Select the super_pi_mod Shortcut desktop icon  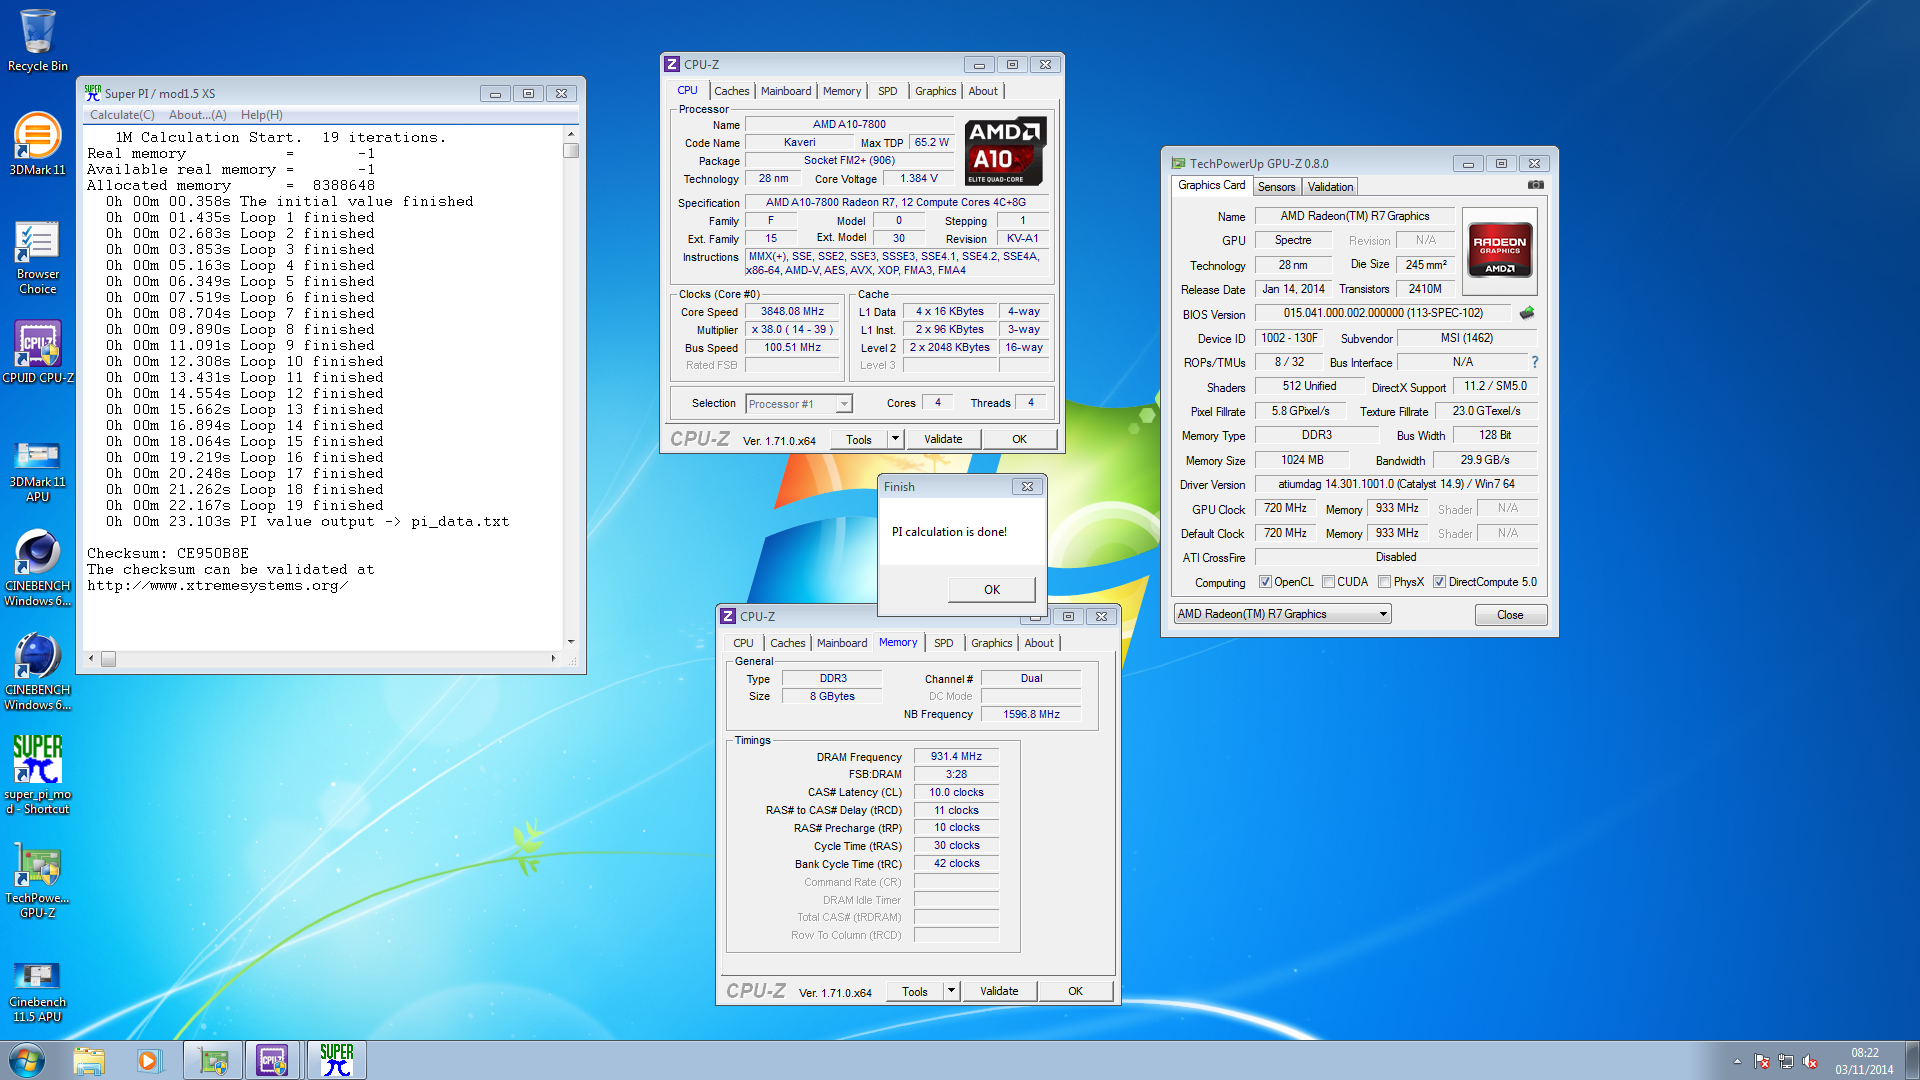37,776
